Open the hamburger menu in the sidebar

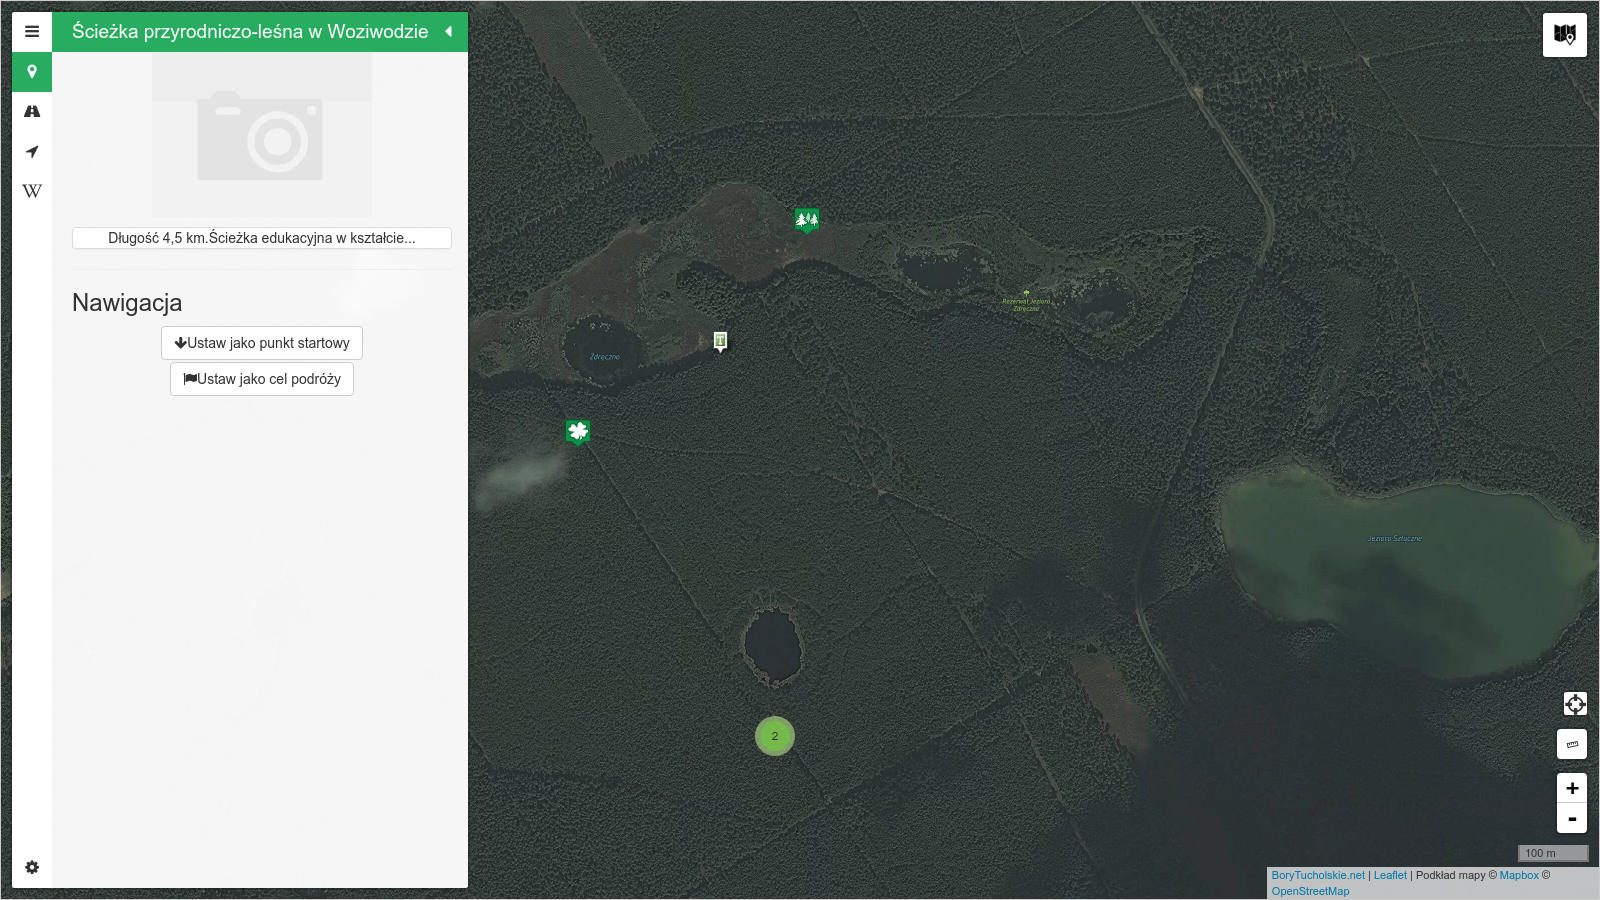coord(32,32)
